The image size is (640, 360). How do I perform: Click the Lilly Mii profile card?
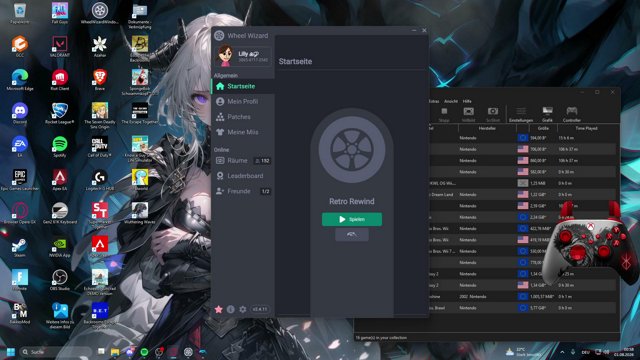click(x=242, y=56)
